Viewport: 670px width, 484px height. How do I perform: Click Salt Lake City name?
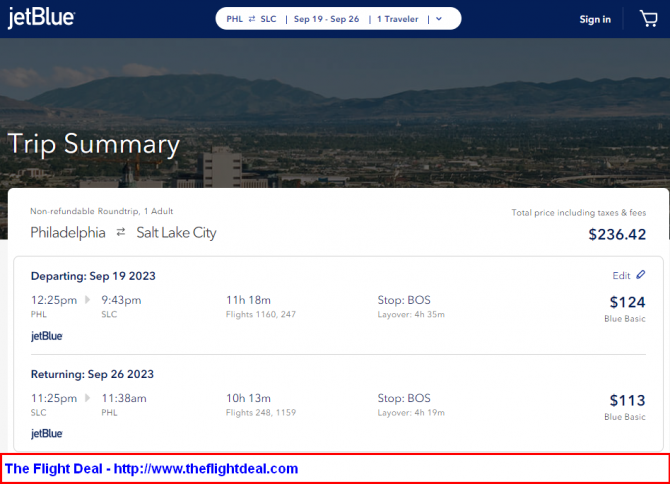[x=176, y=233]
